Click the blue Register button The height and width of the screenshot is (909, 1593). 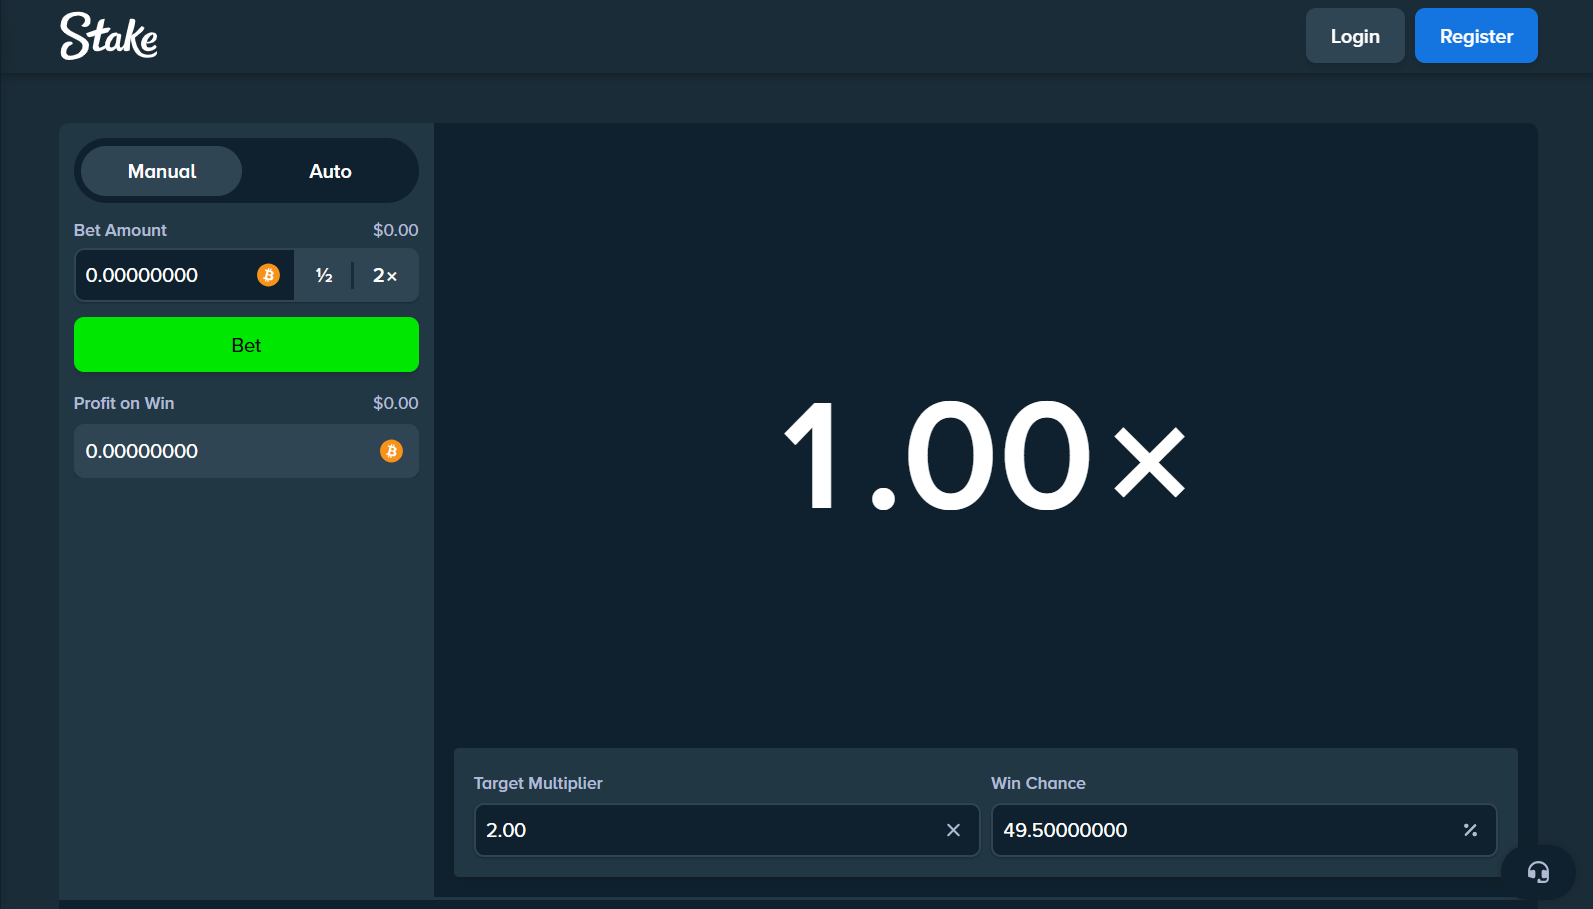click(1476, 36)
